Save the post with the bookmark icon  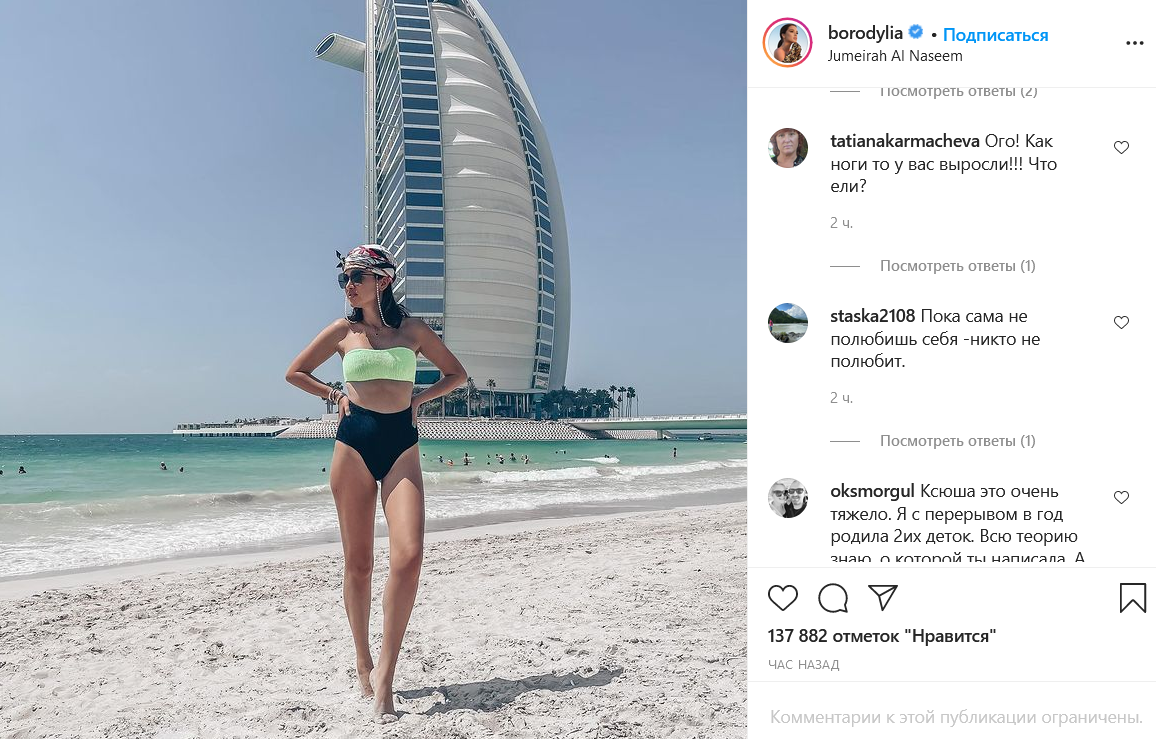click(1132, 598)
